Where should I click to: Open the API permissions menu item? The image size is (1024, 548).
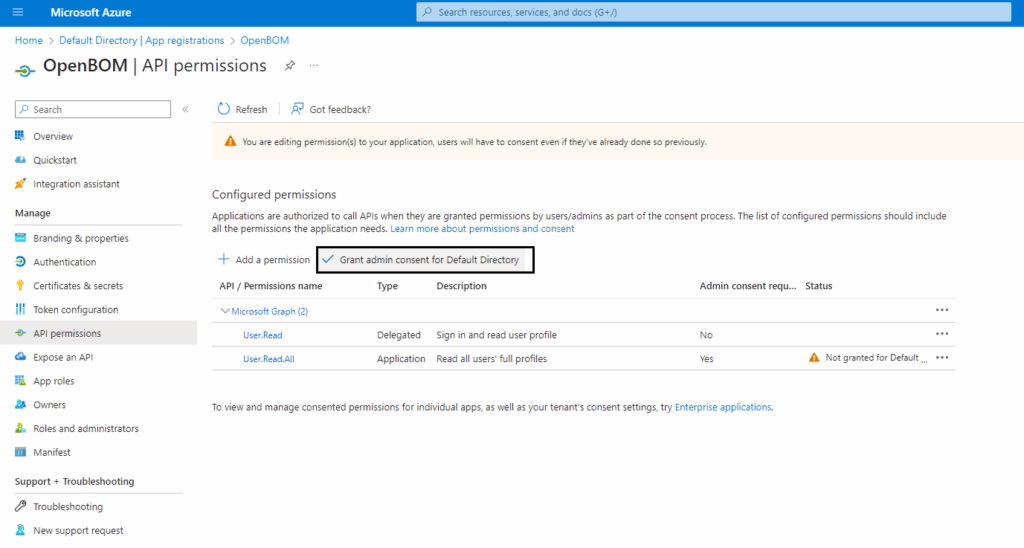(x=98, y=333)
